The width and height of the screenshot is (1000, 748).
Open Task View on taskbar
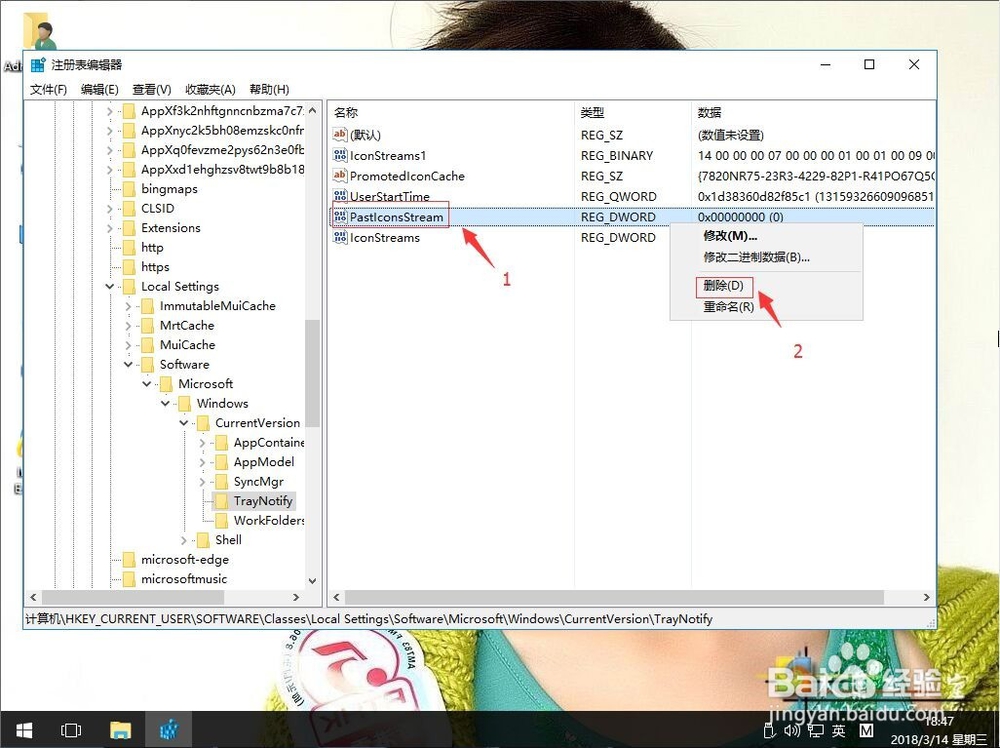(70, 730)
